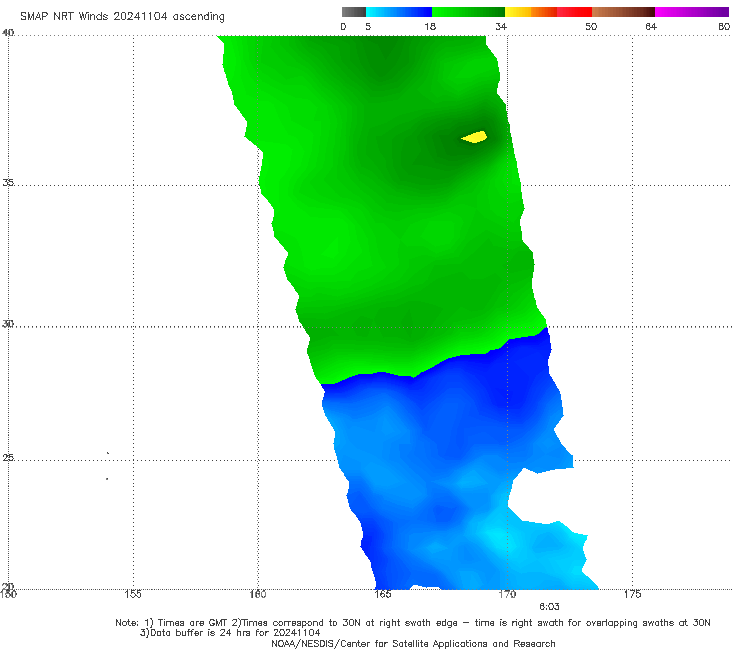
Task: Click the latitude label 25
Action: (8, 457)
